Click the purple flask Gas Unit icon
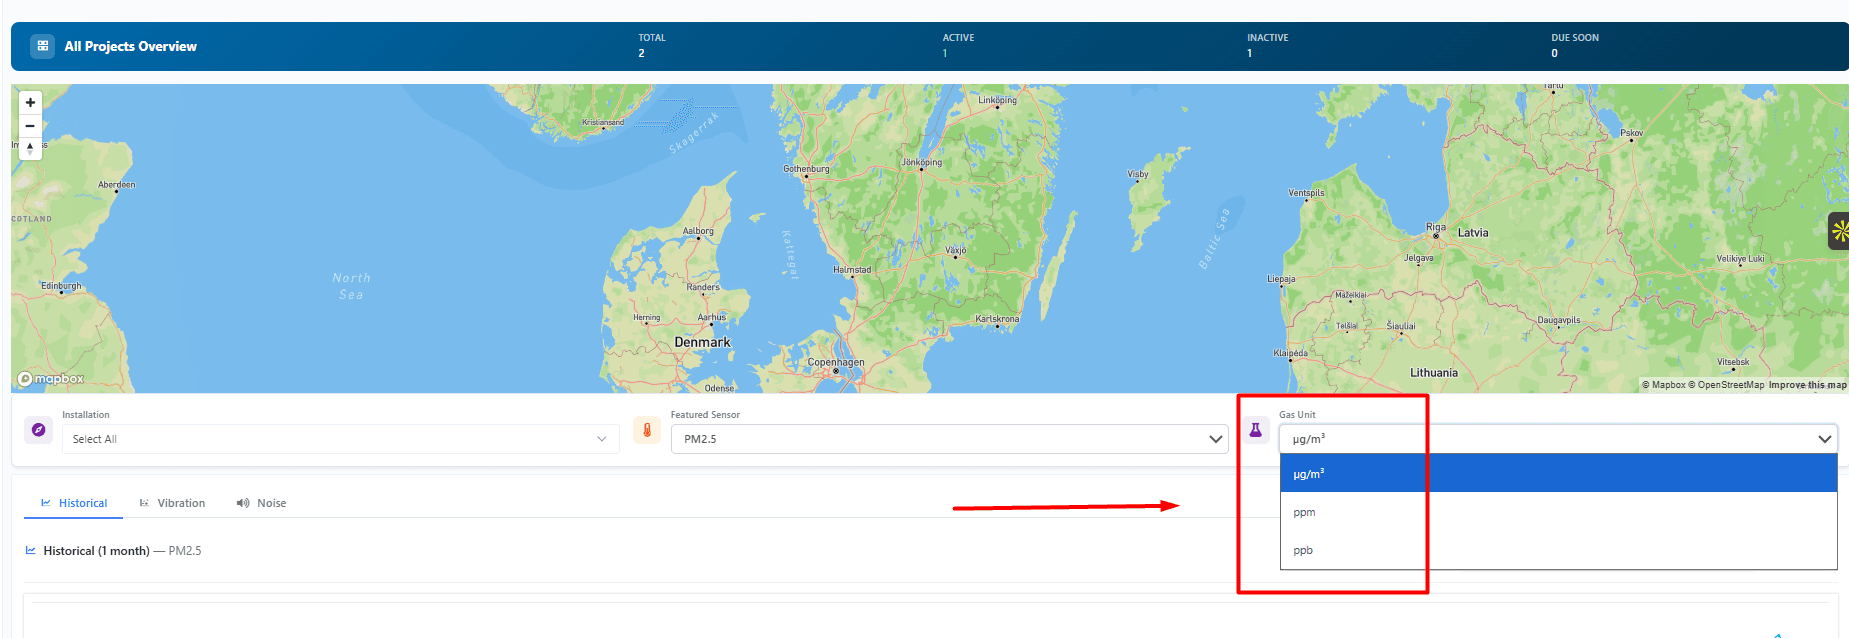Viewport: 1849px width, 638px height. (x=1255, y=430)
